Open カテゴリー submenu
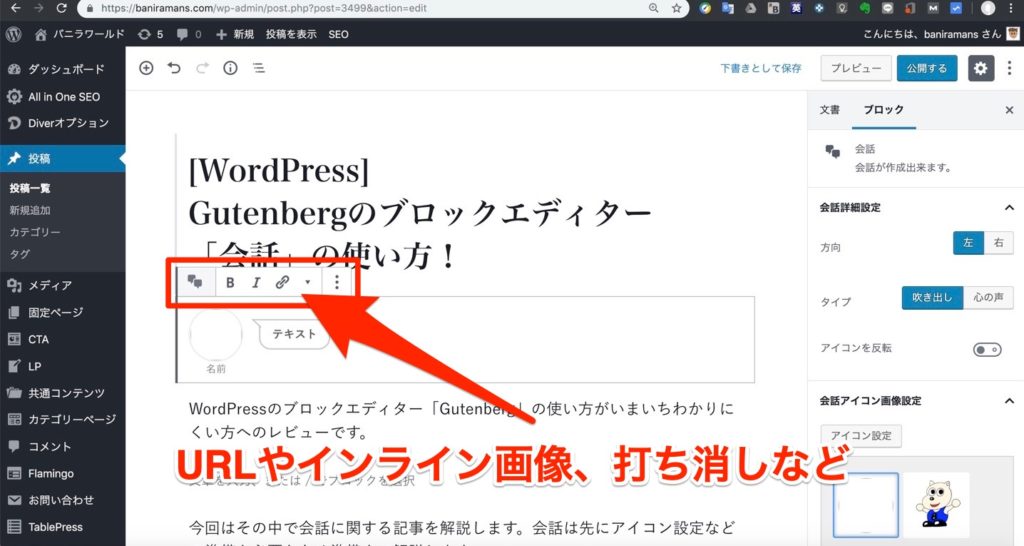The height and width of the screenshot is (546, 1024). 35,232
